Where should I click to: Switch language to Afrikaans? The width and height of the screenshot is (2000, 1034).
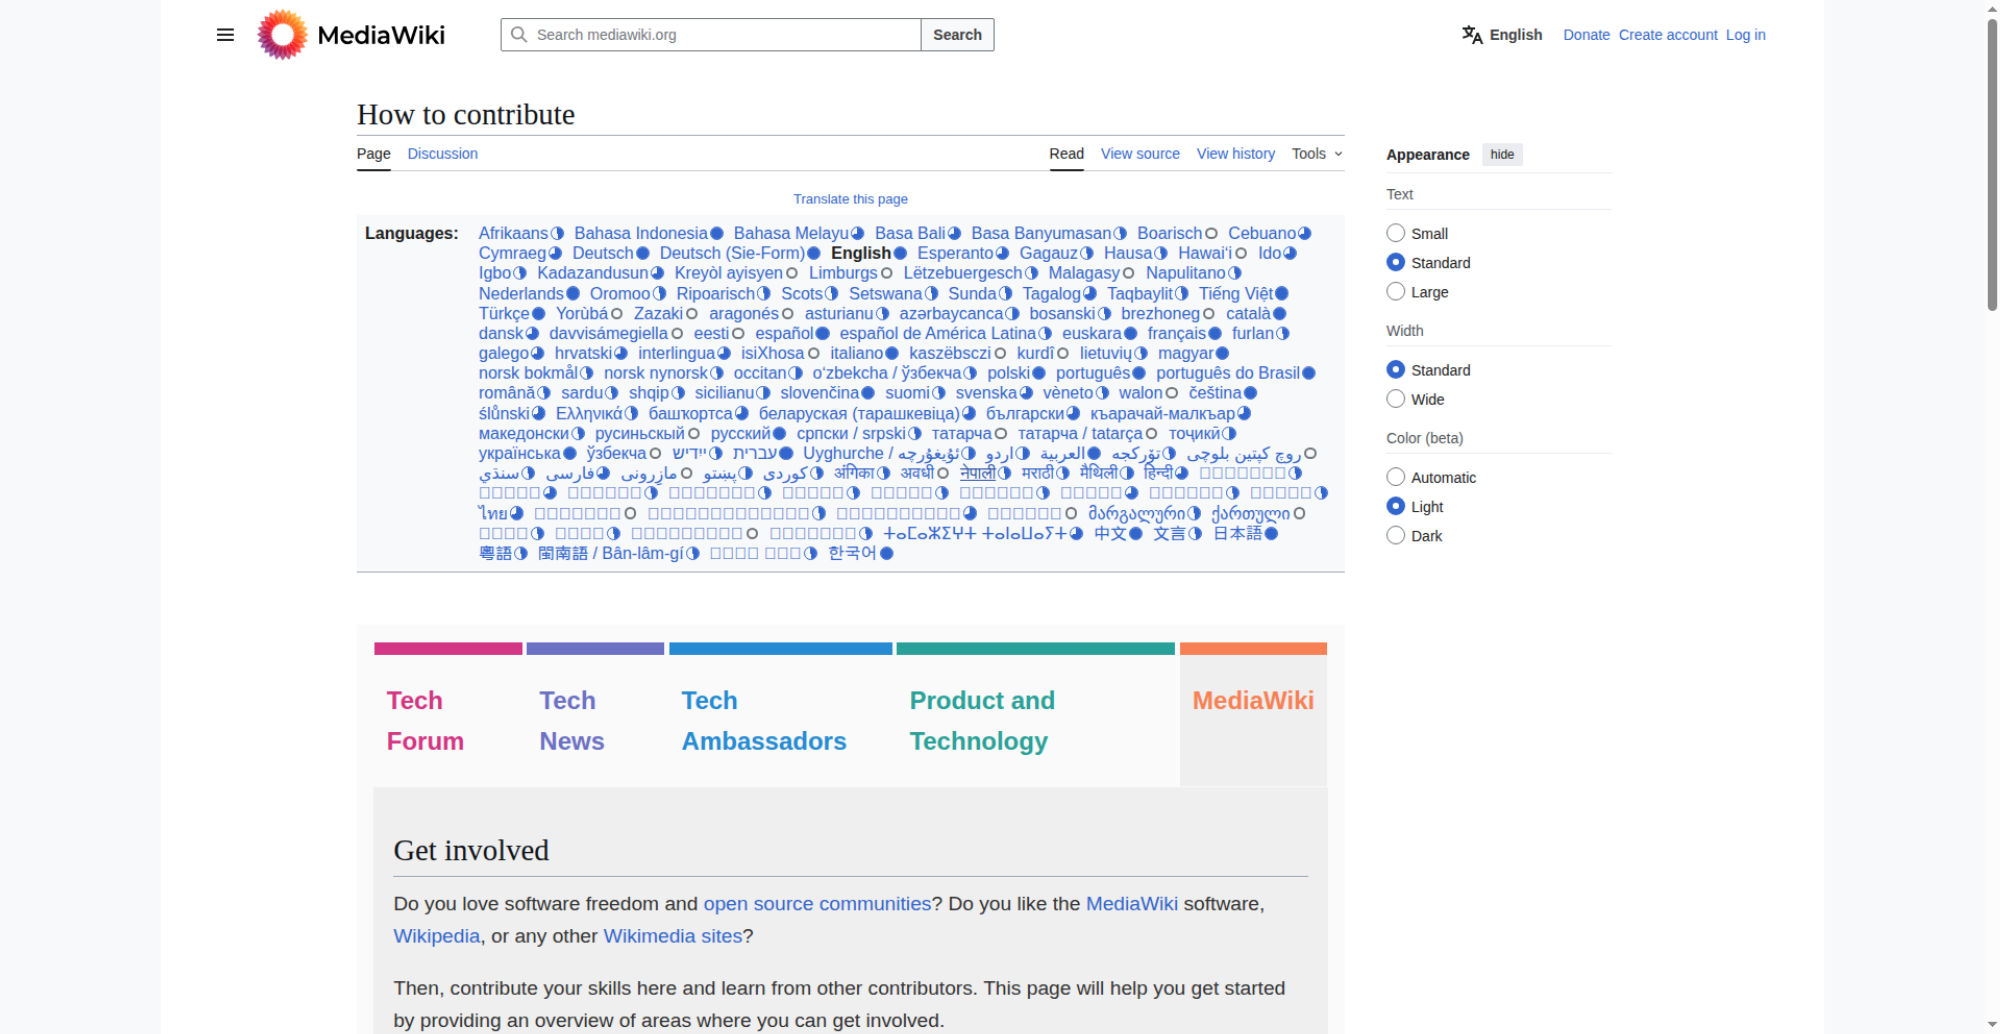(513, 233)
